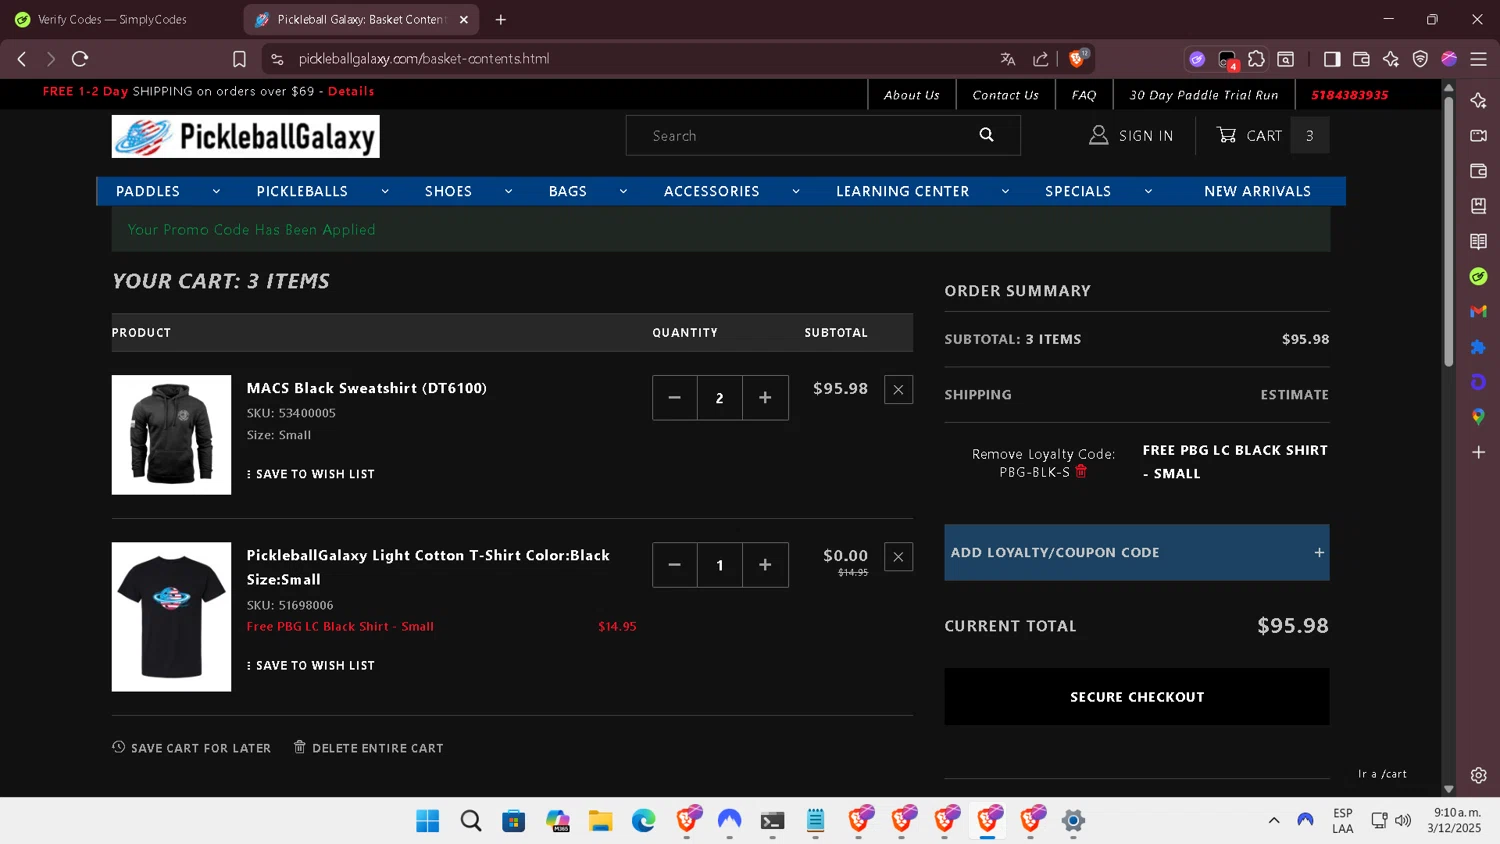1500x844 pixels.
Task: Open the FAQ page
Action: coord(1084,95)
